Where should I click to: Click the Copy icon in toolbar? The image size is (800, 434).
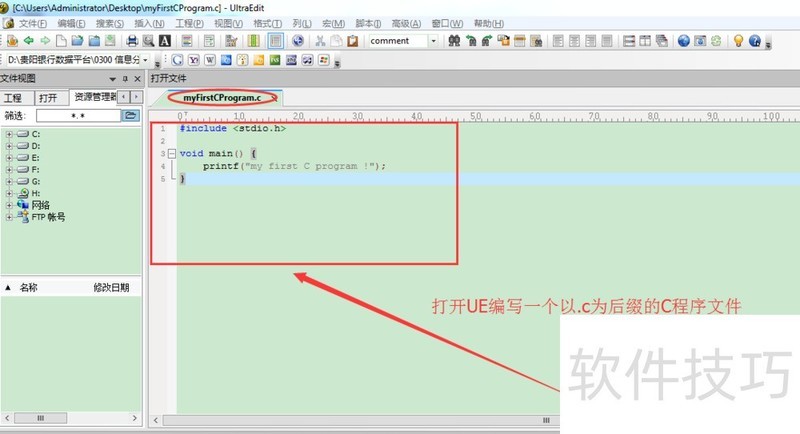[336, 41]
